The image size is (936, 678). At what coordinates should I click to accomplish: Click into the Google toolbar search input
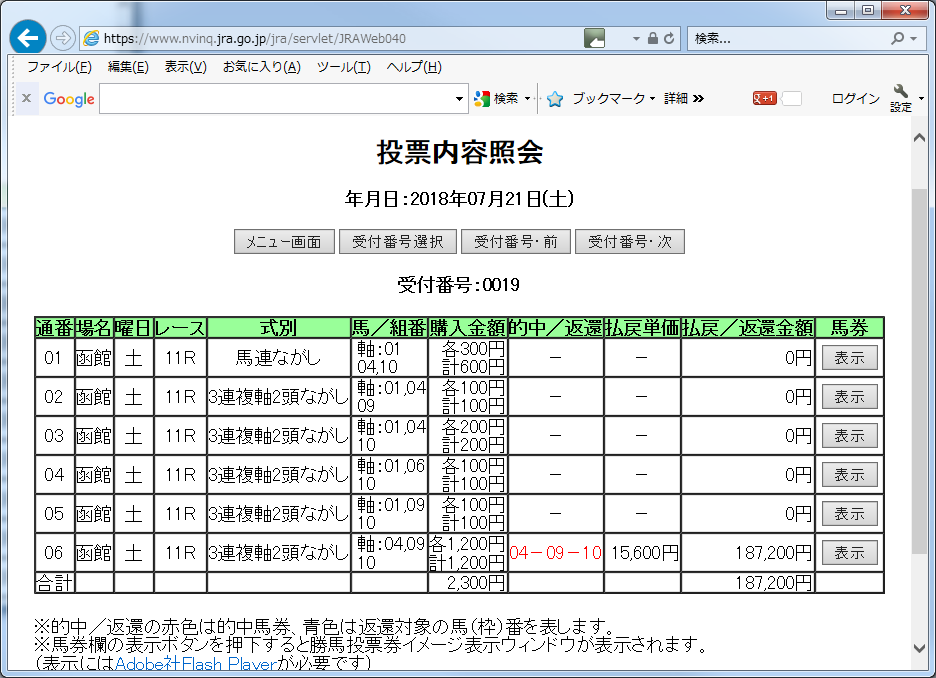(276, 98)
